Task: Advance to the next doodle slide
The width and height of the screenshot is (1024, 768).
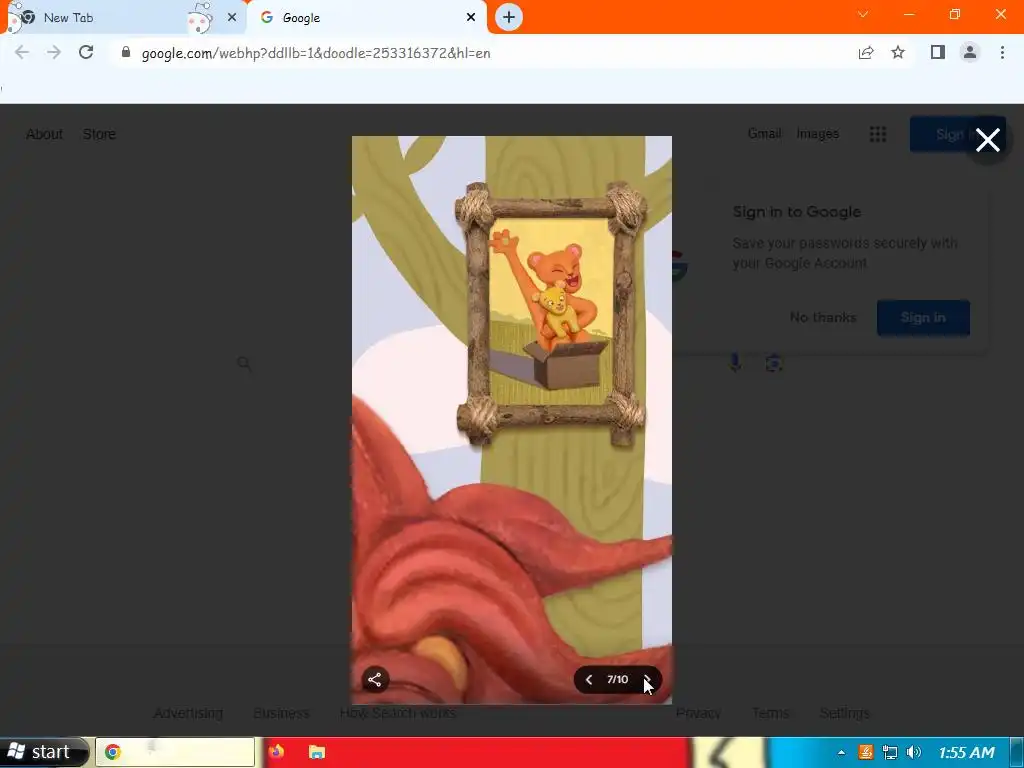Action: point(647,680)
